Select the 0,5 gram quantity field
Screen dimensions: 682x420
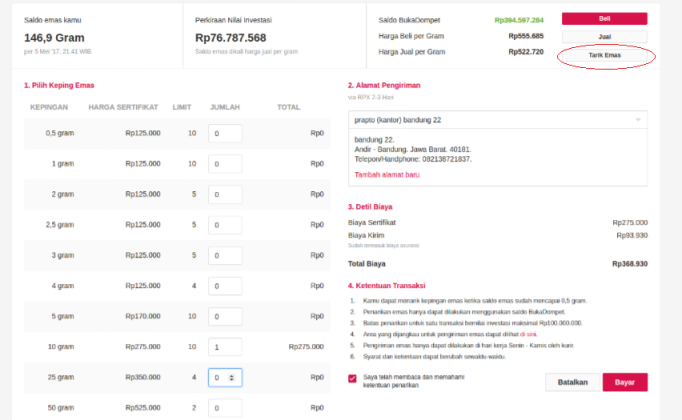point(224,133)
